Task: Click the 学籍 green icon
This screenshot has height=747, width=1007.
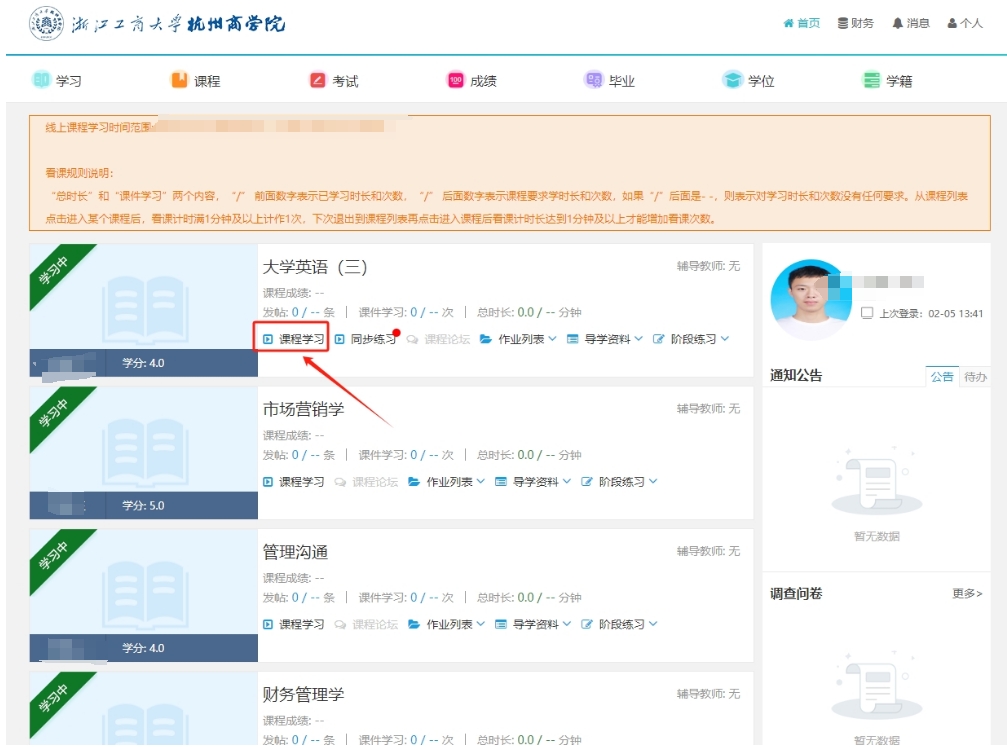Action: pyautogui.click(x=871, y=80)
